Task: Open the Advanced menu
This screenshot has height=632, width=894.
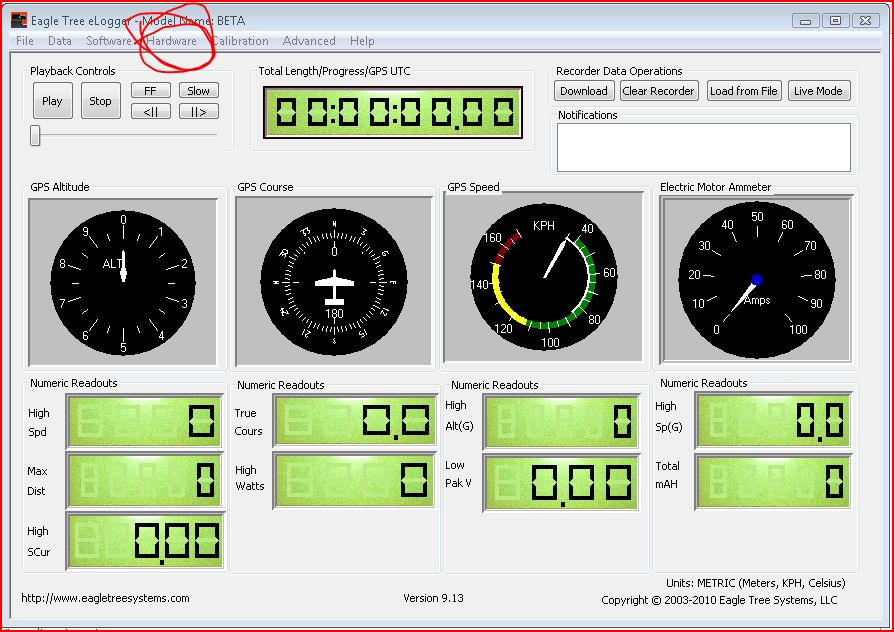Action: [309, 41]
